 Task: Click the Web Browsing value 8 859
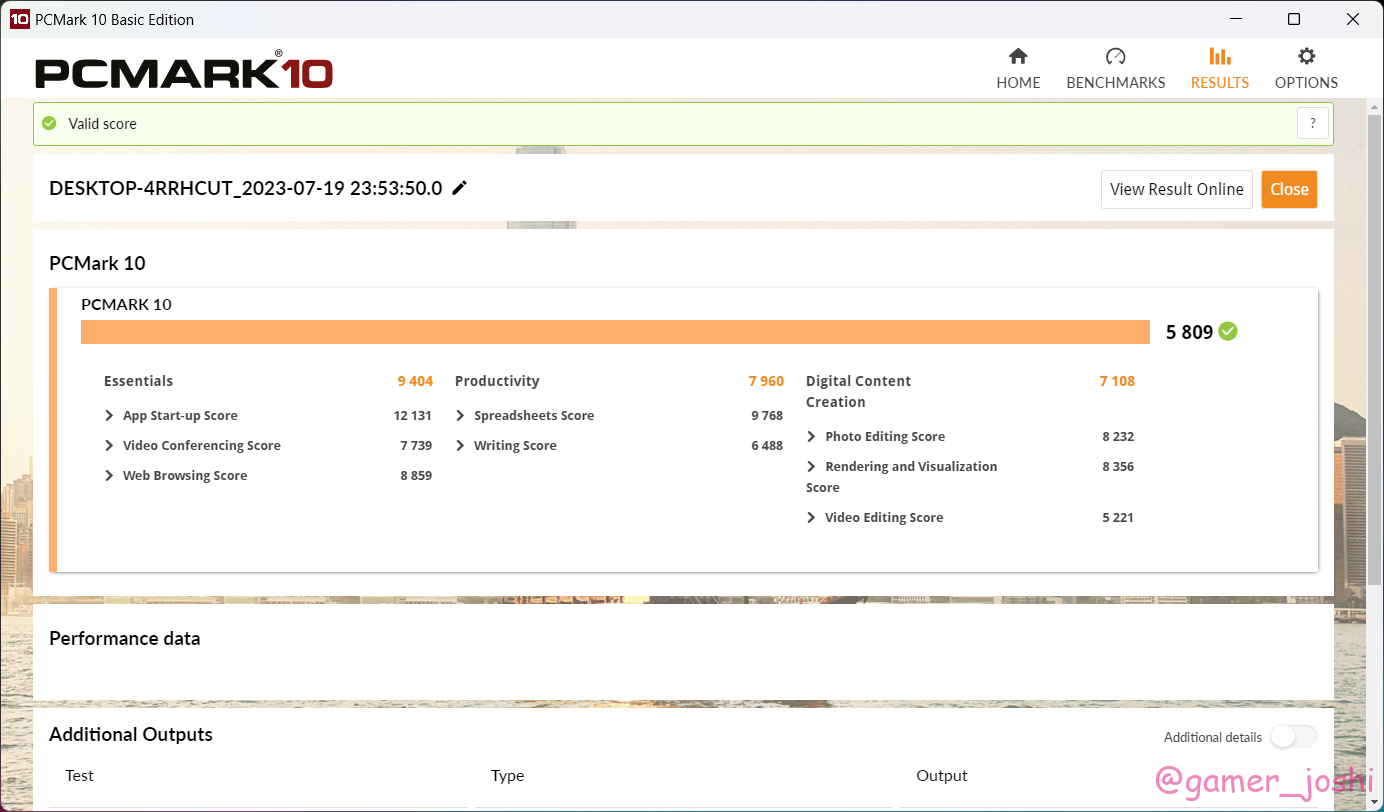pyautogui.click(x=416, y=476)
